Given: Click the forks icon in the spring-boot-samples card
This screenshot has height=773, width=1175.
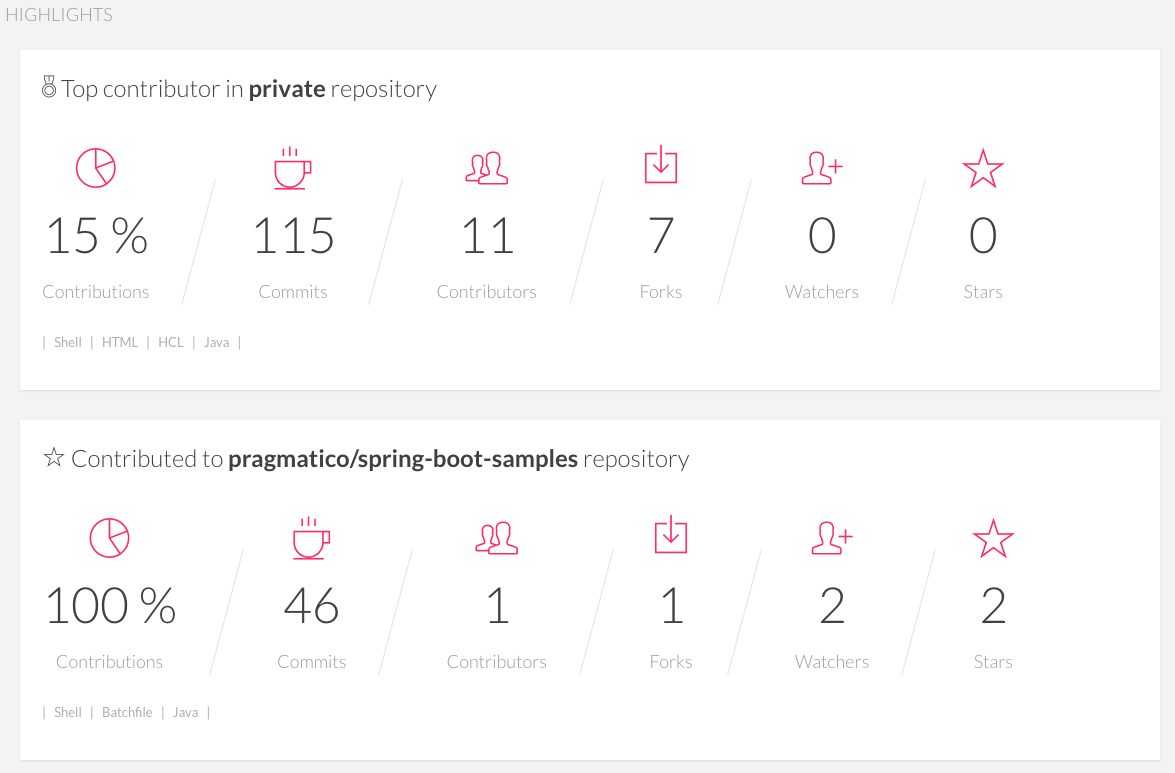Looking at the screenshot, I should [x=671, y=535].
